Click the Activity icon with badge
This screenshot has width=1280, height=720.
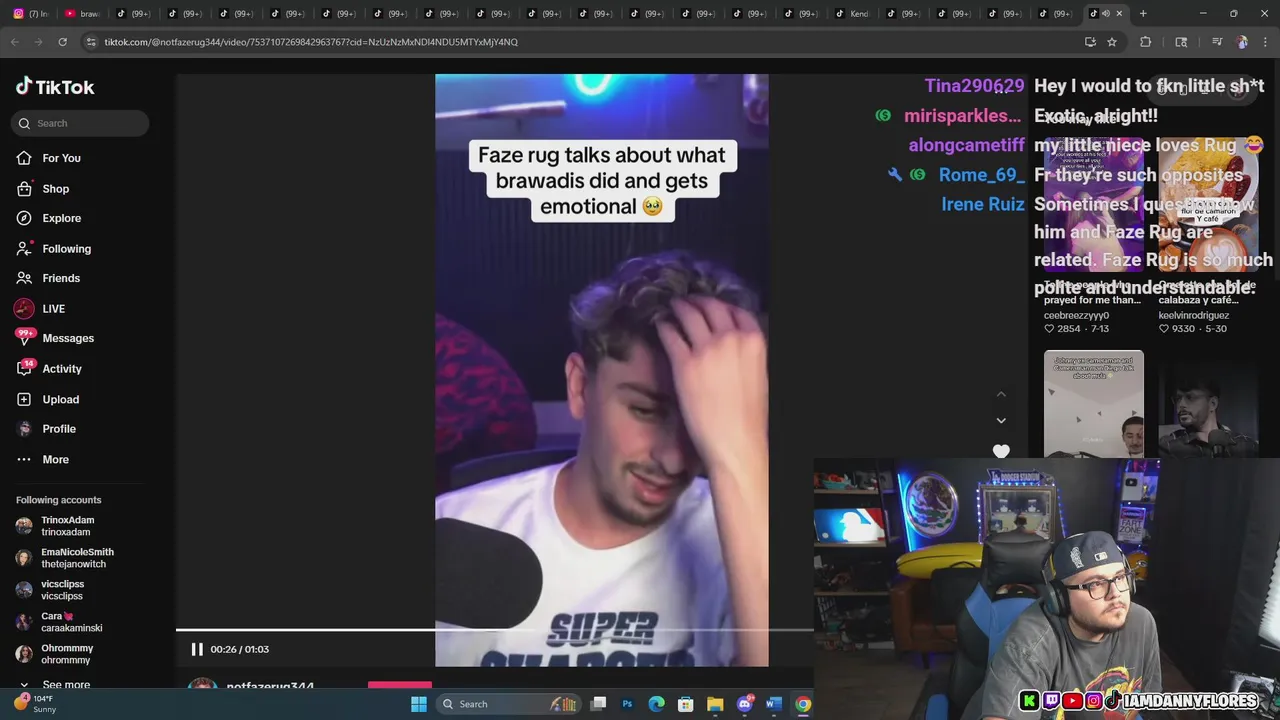24,368
